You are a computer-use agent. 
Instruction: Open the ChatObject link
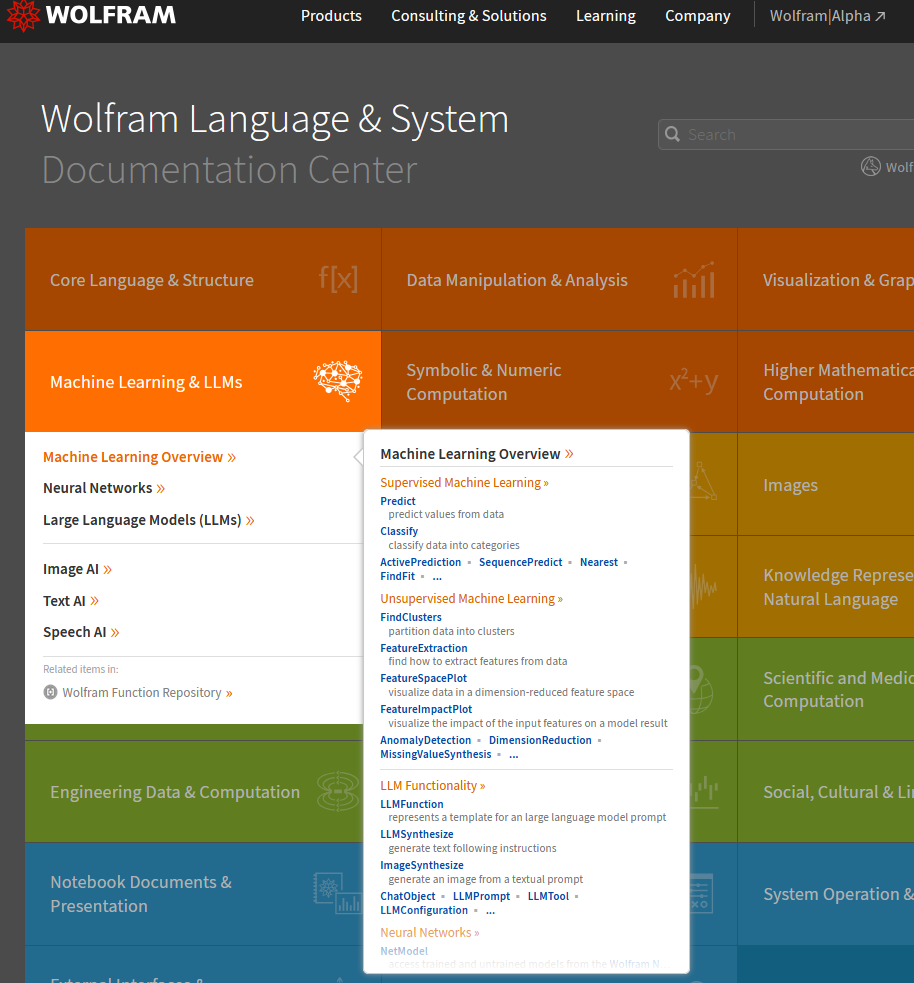click(407, 896)
